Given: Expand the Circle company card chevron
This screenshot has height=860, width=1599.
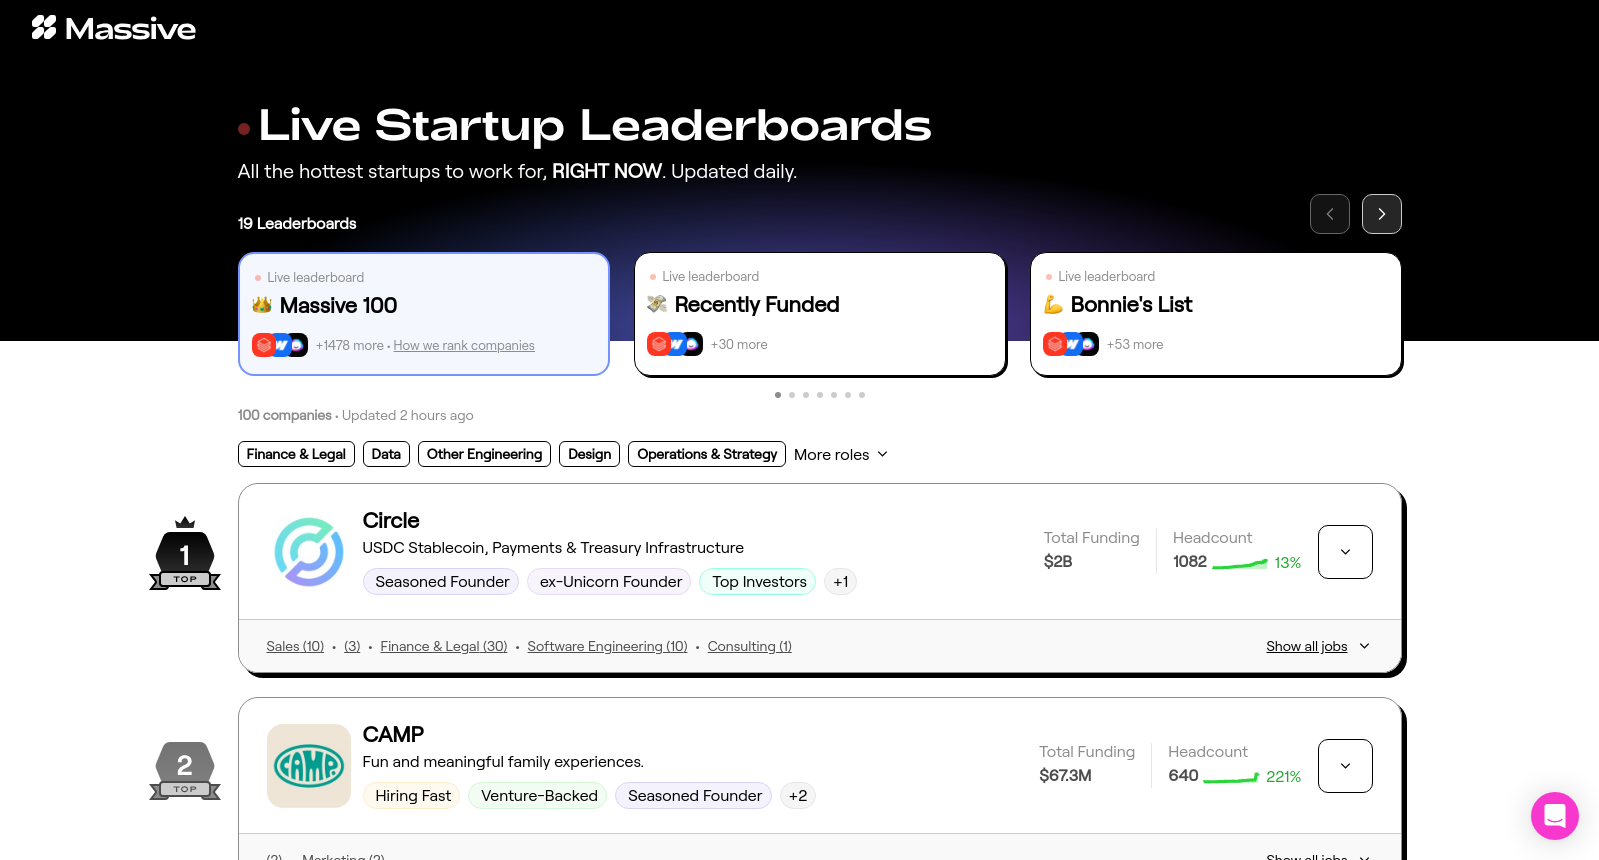Looking at the screenshot, I should pyautogui.click(x=1345, y=552).
